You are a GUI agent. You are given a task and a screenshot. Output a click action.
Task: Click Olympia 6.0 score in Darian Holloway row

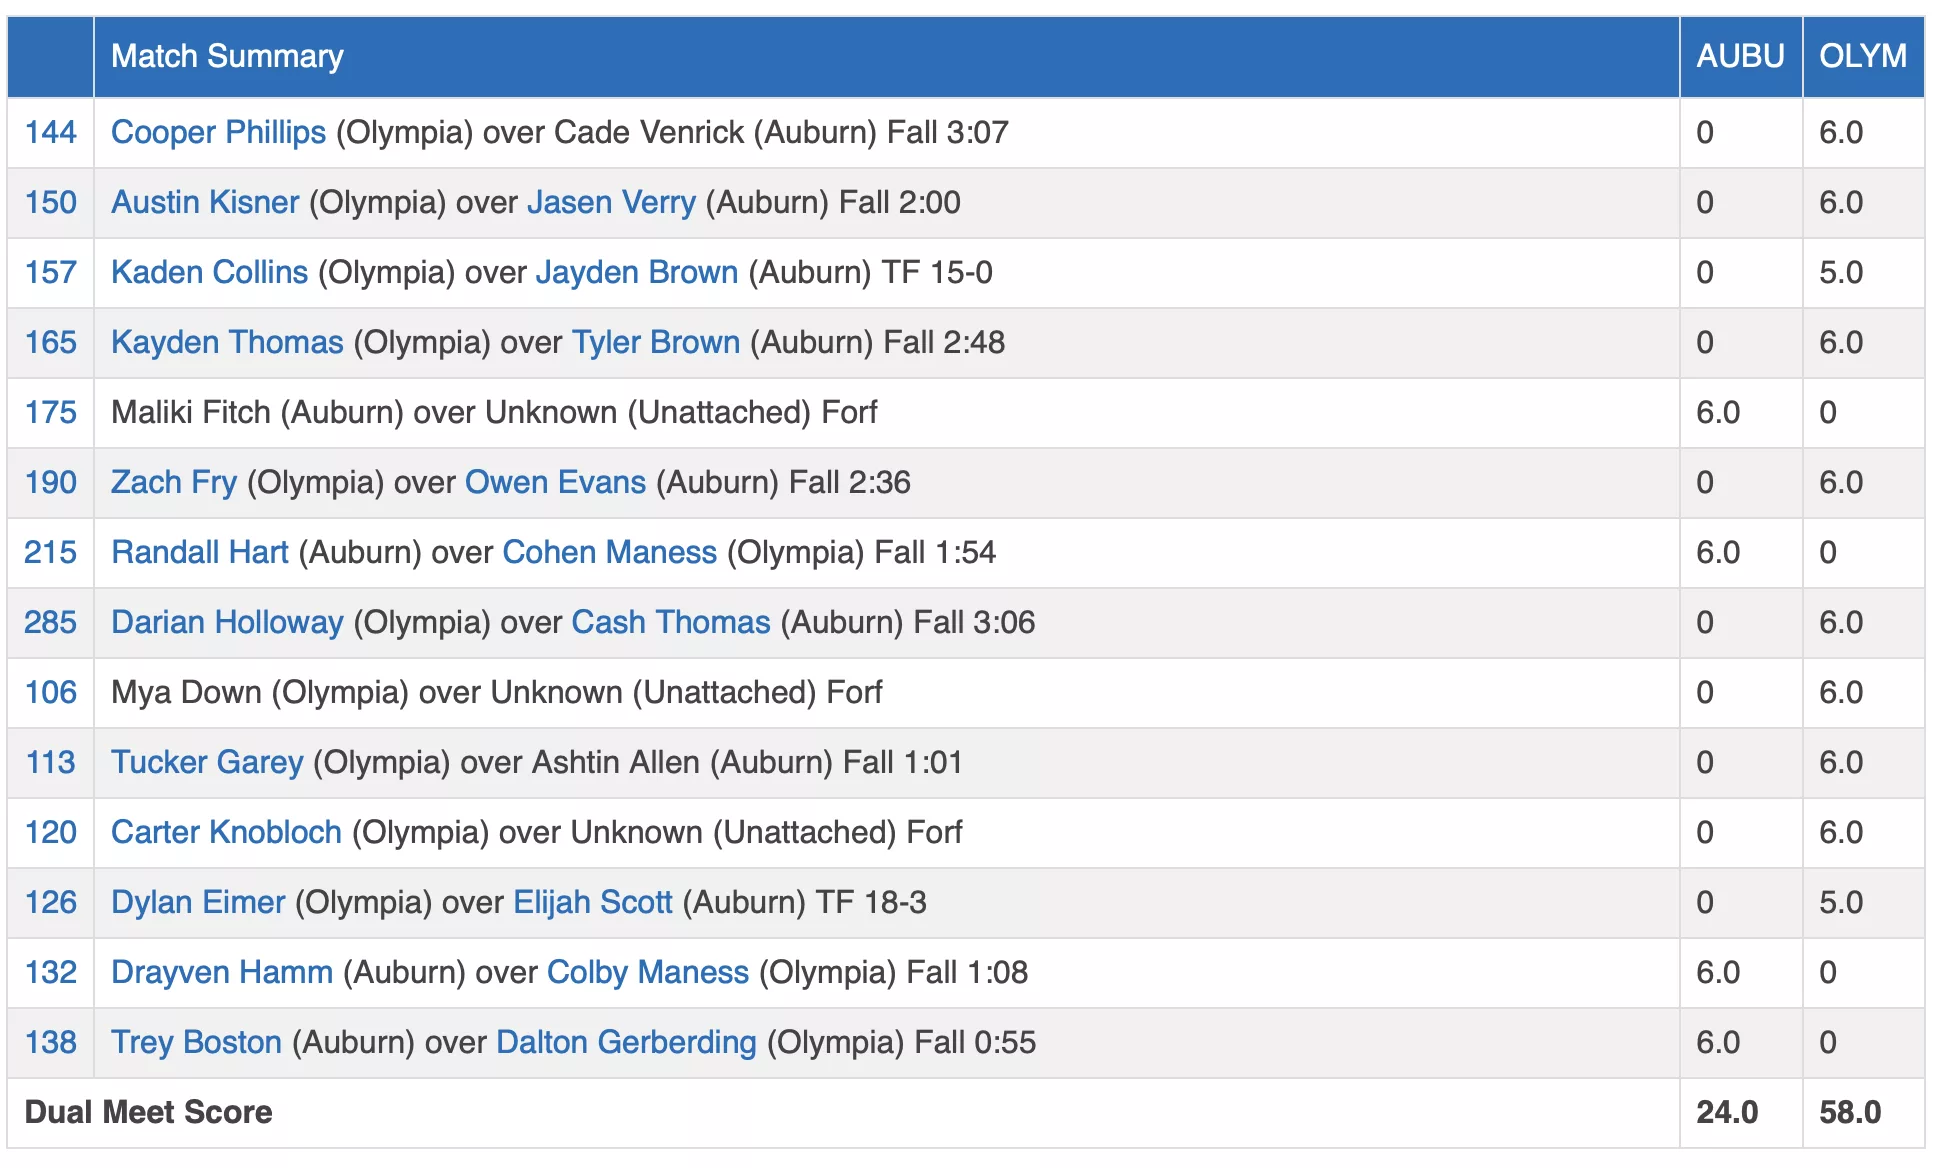click(x=1841, y=622)
